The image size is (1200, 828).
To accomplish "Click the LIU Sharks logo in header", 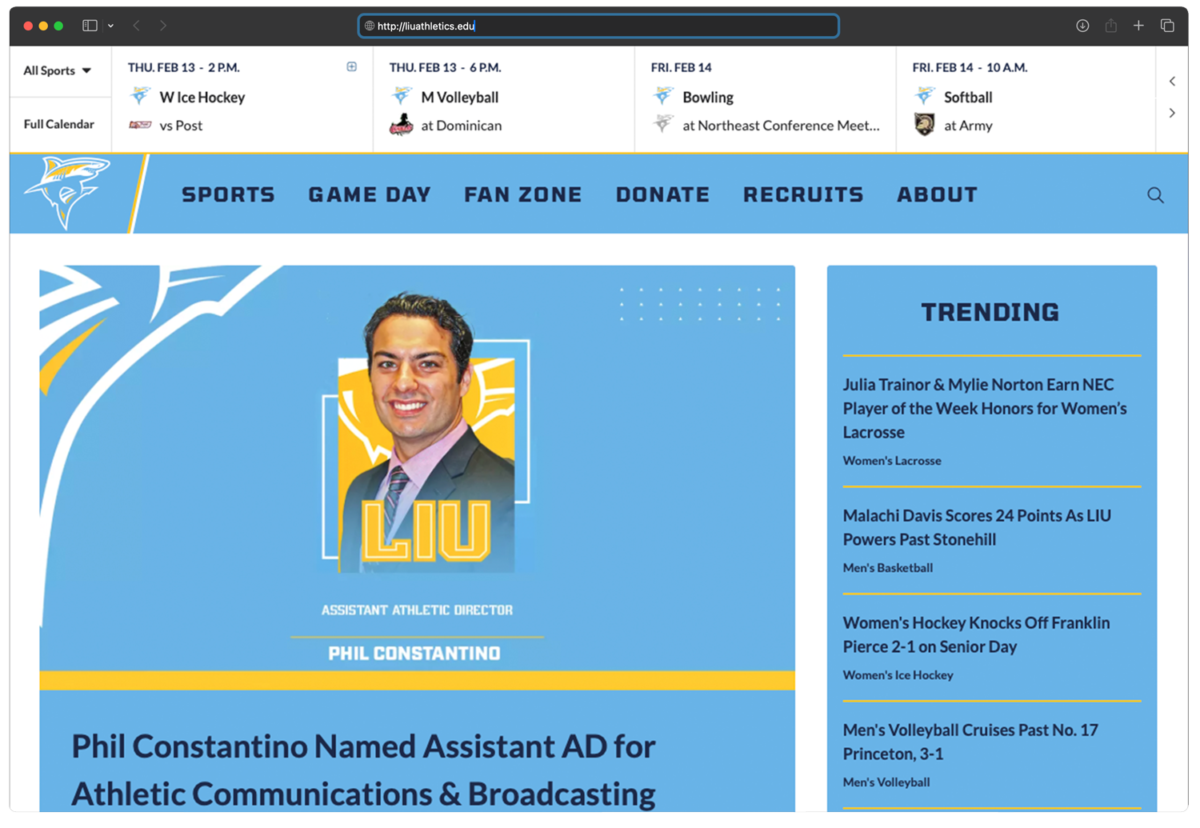I will 68,193.
